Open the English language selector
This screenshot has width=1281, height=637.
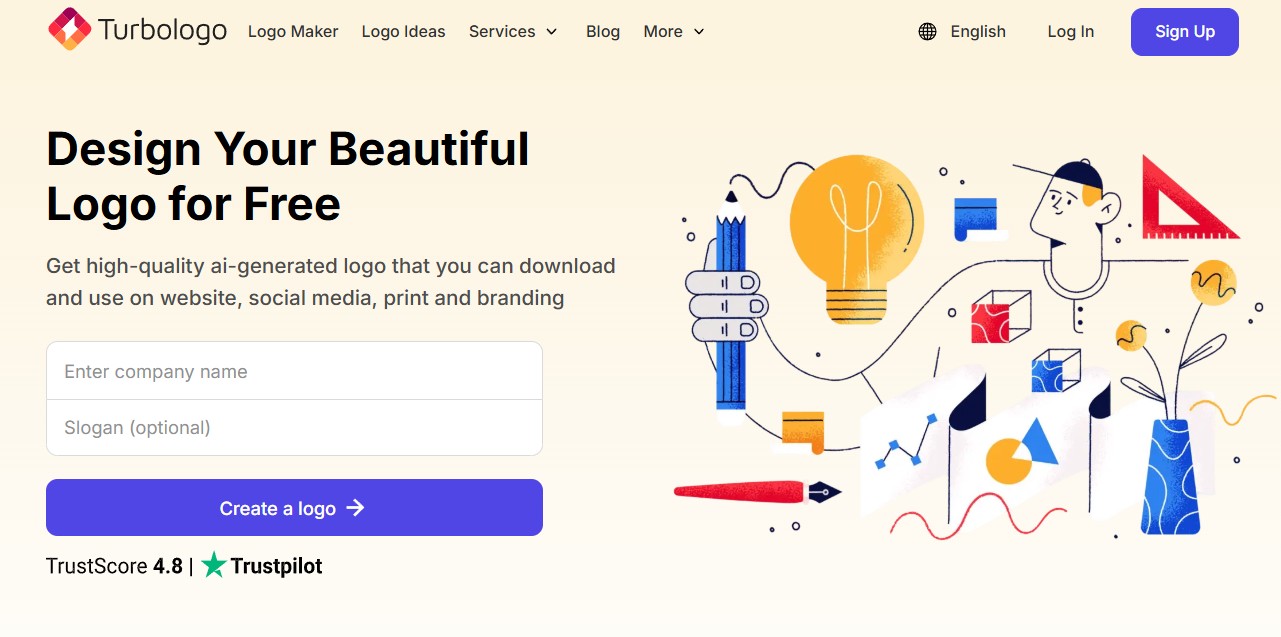977,31
